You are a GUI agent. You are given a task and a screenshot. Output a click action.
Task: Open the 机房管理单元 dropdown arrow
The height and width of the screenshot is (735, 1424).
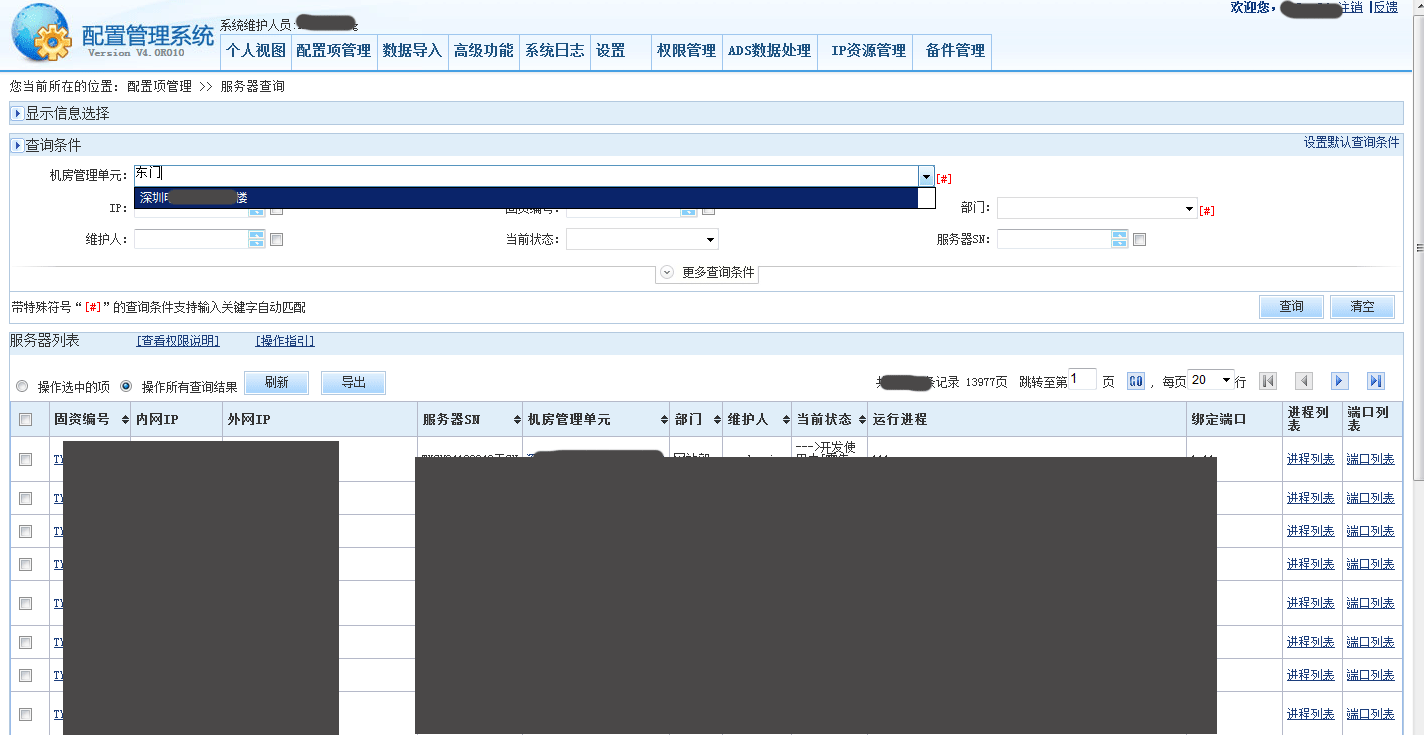coord(926,176)
